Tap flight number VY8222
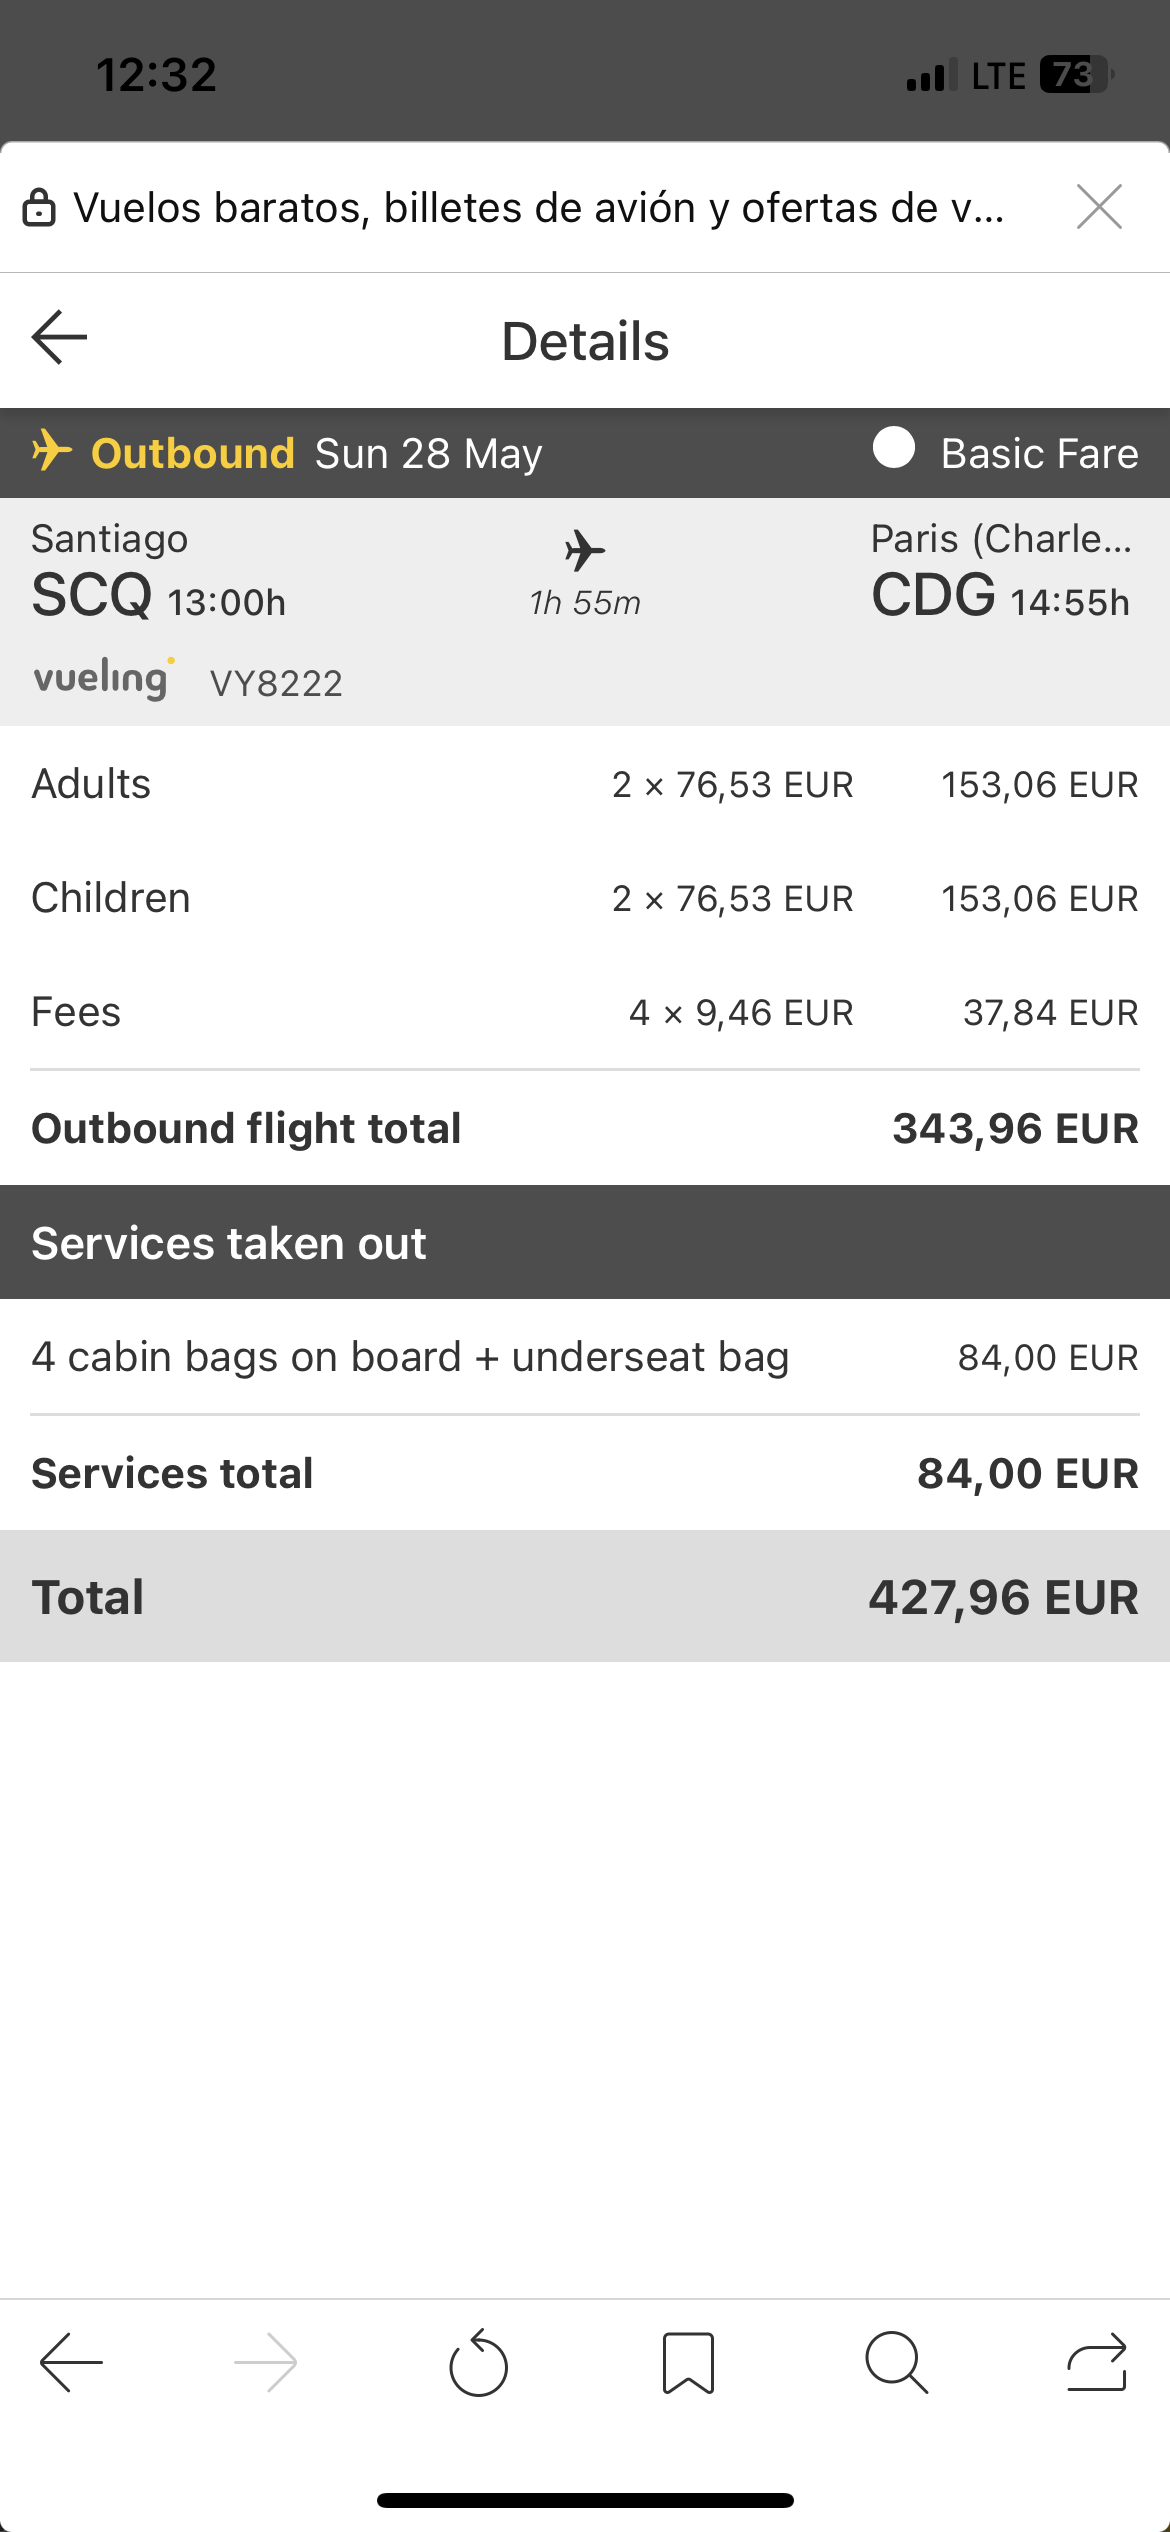 tap(276, 684)
